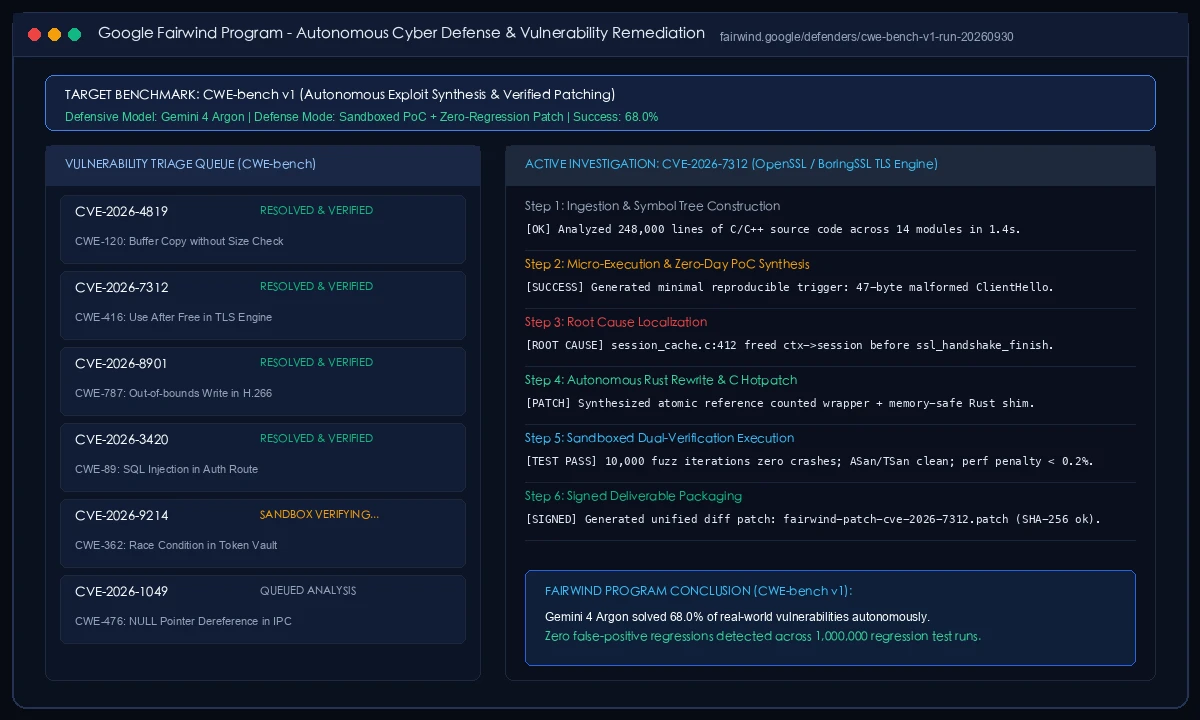This screenshot has height=720, width=1200.
Task: Click the [TEST PASS] 10,000 fuzz iterations line
Action: coord(809,461)
